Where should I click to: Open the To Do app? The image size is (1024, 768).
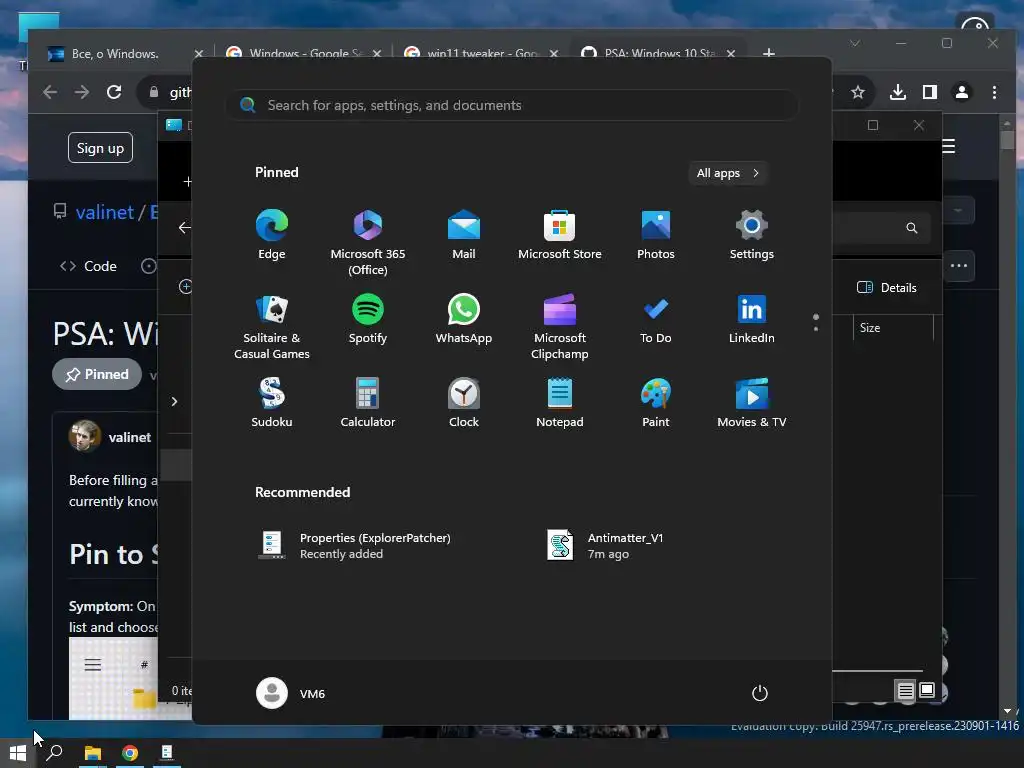tap(656, 319)
